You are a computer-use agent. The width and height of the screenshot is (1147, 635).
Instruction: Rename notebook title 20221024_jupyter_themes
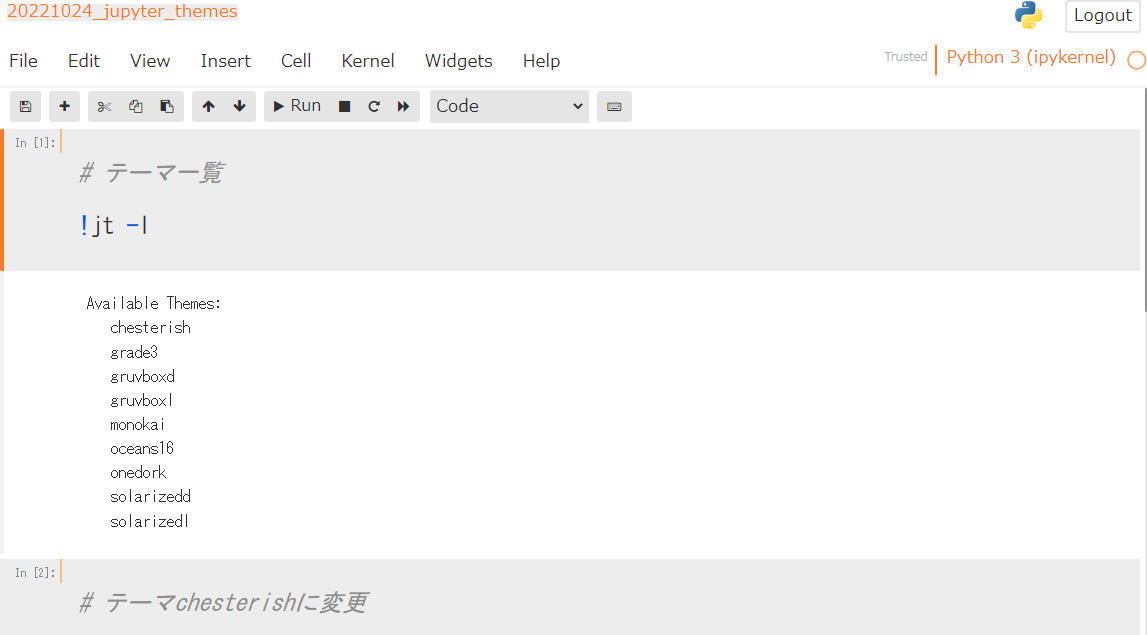pos(122,13)
